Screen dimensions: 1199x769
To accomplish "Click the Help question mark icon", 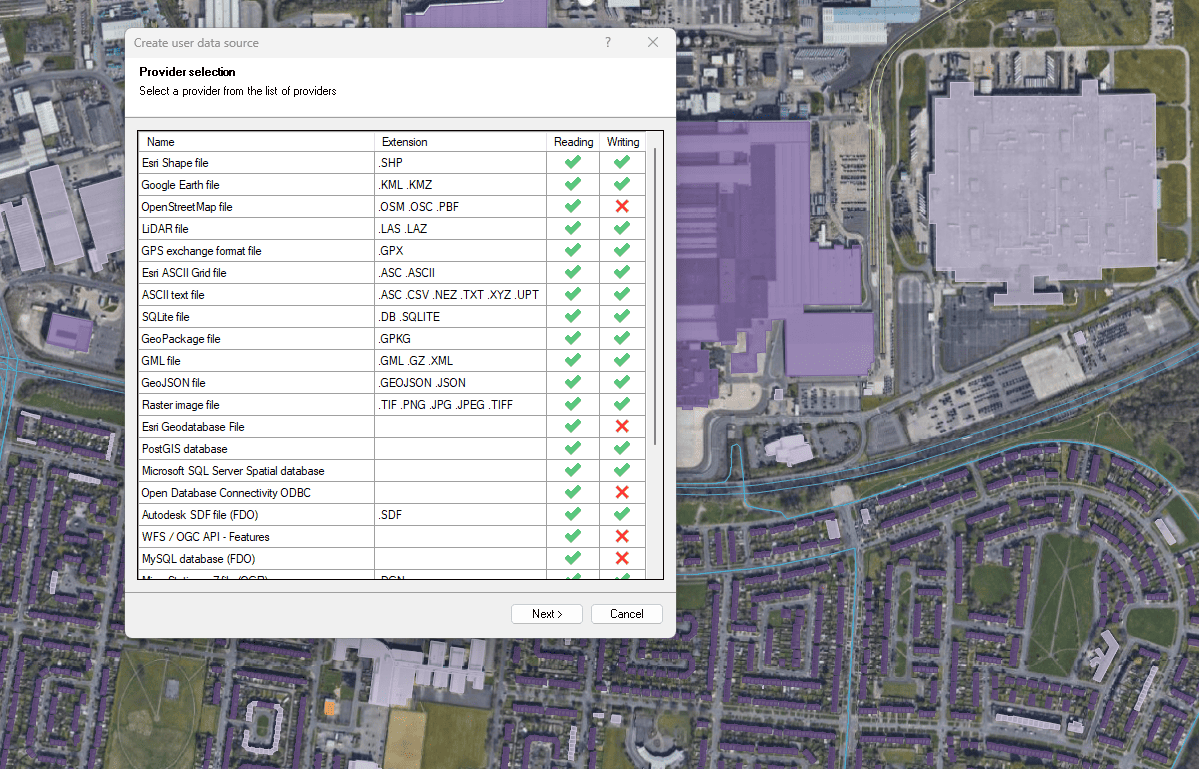I will 608,43.
